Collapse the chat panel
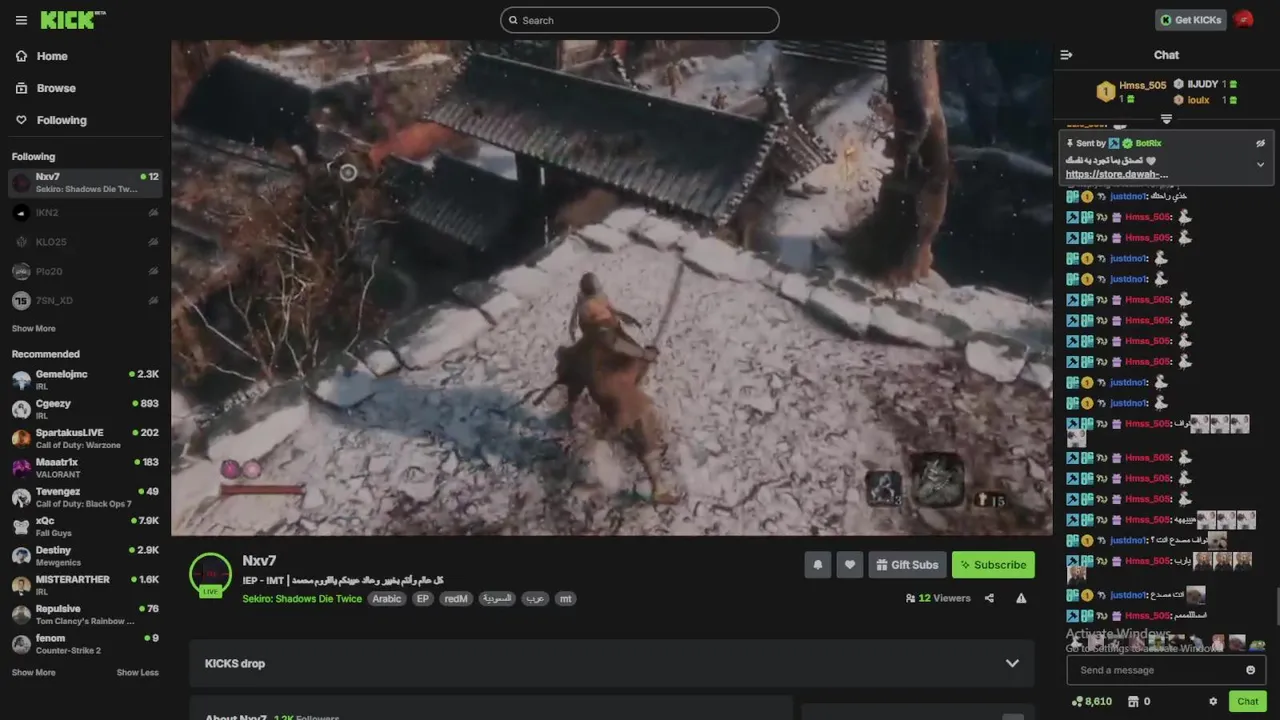1280x720 pixels. [1066, 55]
